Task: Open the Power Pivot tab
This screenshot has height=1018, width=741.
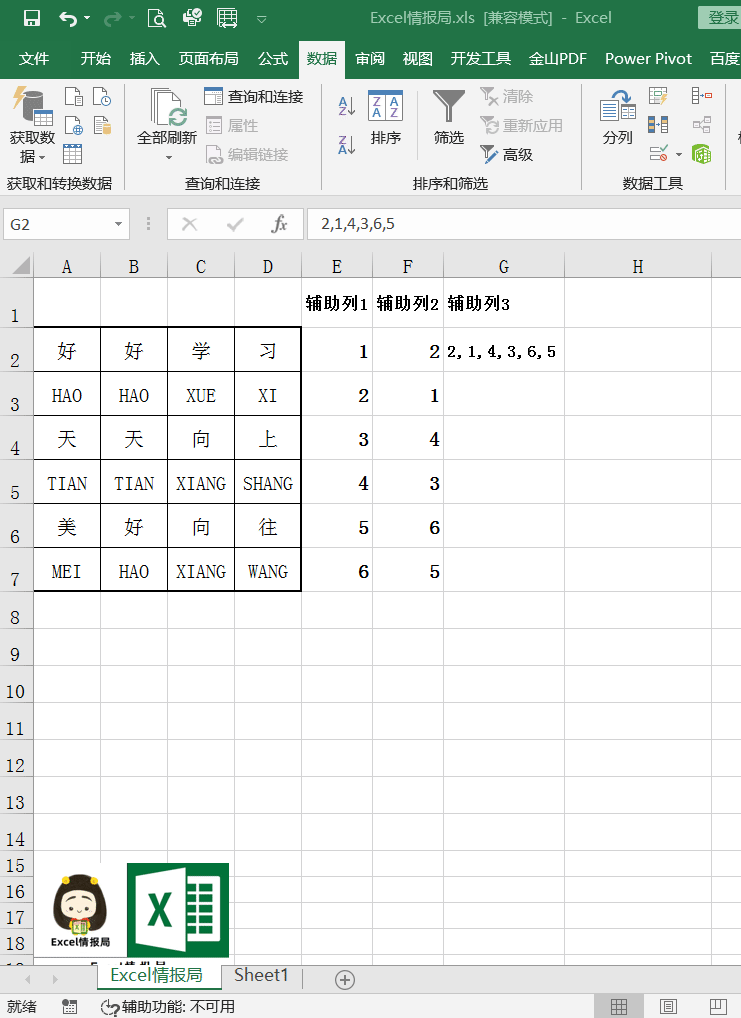Action: (x=648, y=59)
